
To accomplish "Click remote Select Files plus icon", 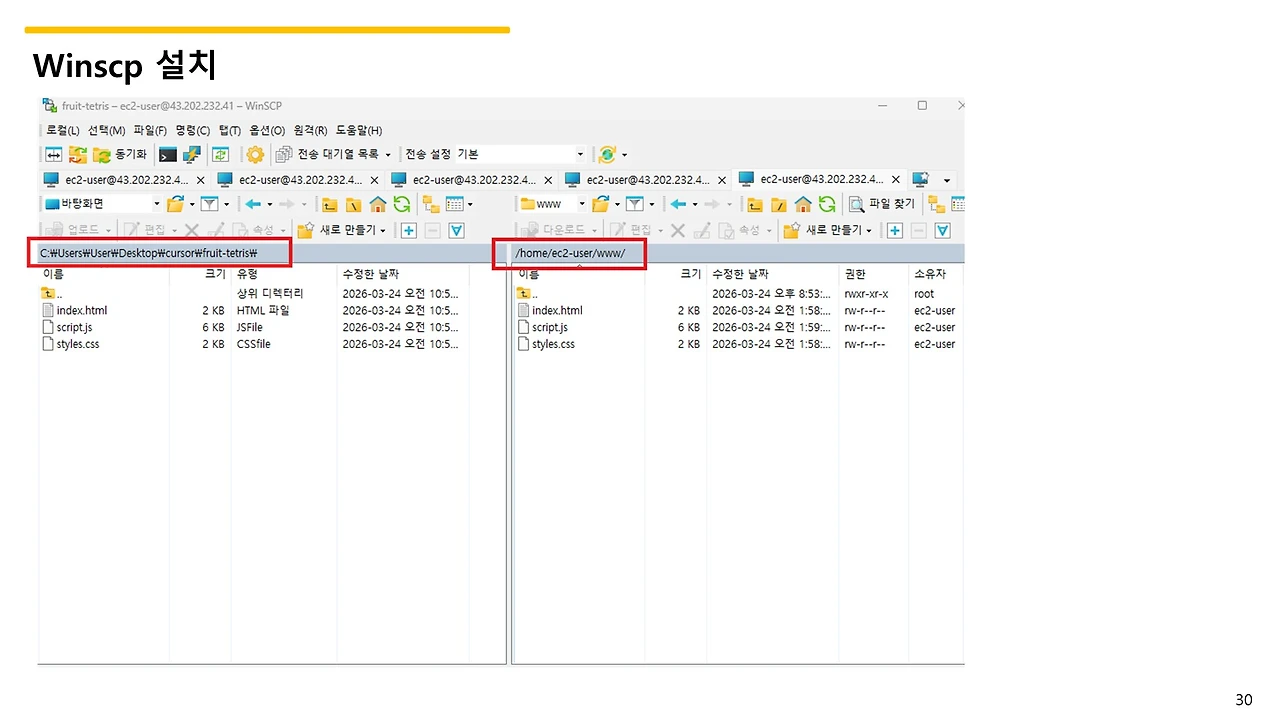I will [x=894, y=230].
